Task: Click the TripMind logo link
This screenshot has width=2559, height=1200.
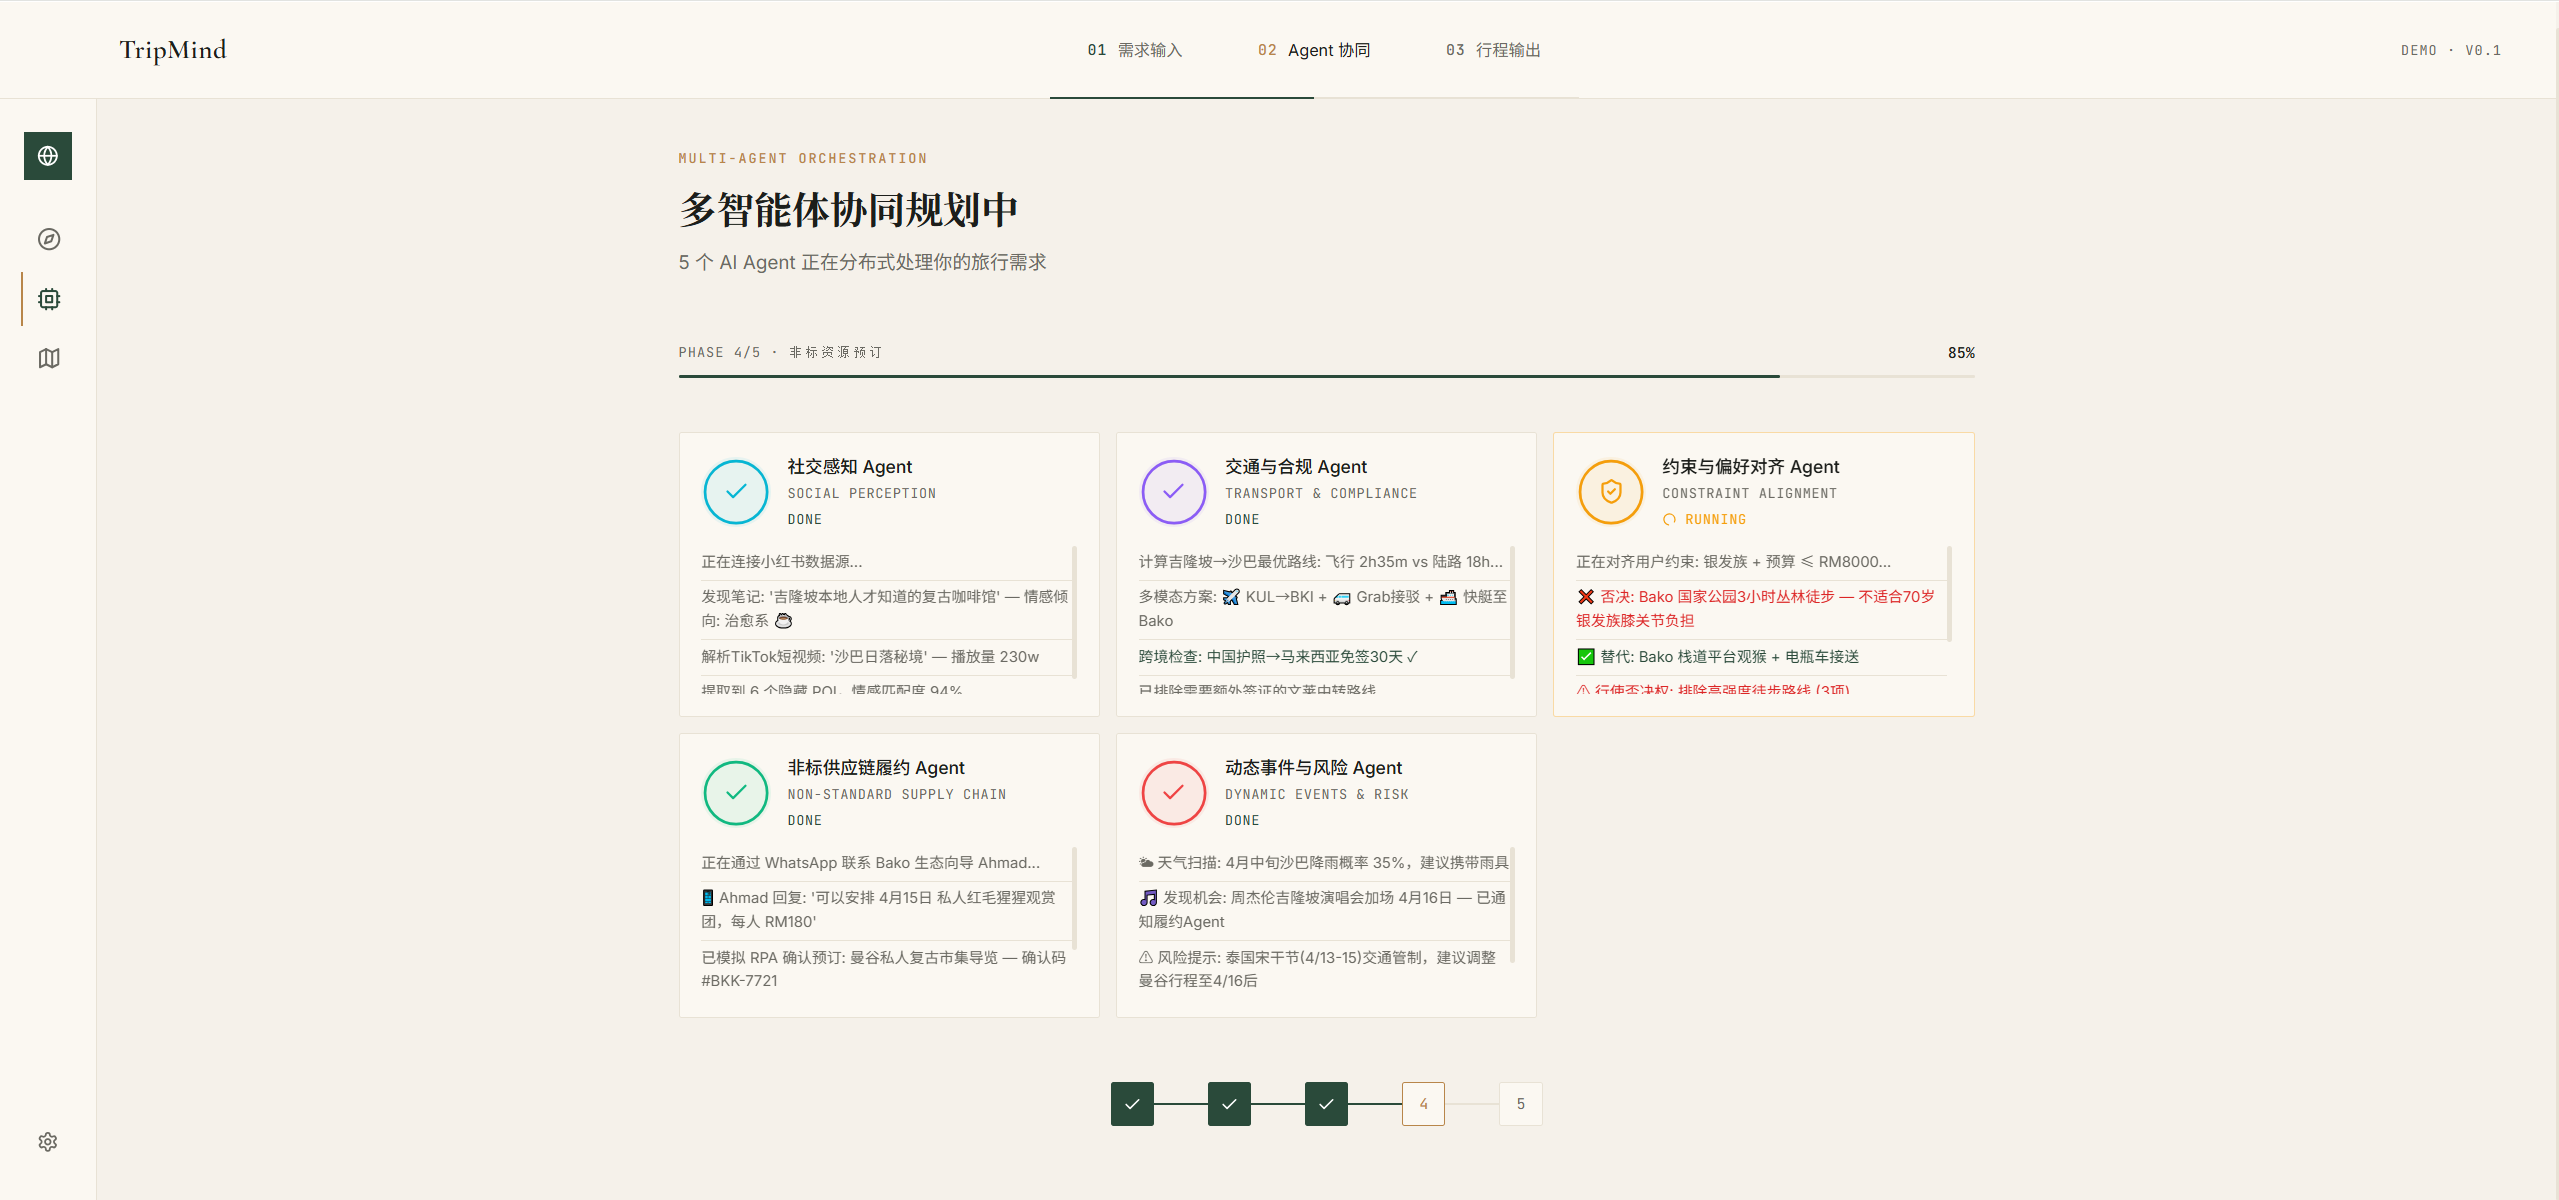Action: coord(173,50)
